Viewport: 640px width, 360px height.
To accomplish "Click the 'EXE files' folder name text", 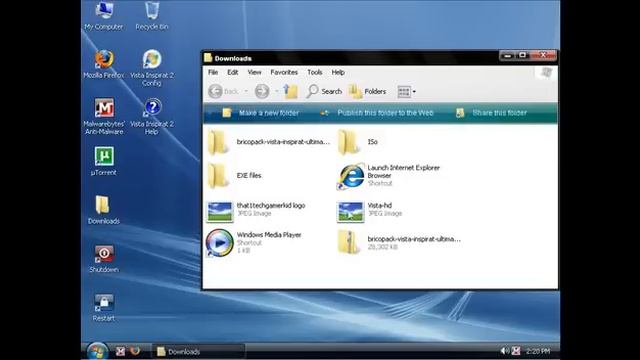I will (x=249, y=175).
